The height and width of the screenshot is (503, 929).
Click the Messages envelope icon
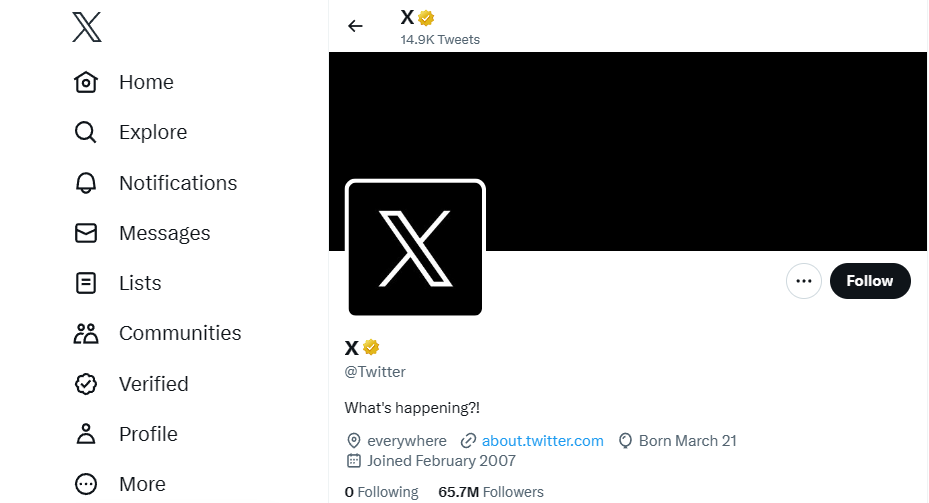(x=86, y=233)
